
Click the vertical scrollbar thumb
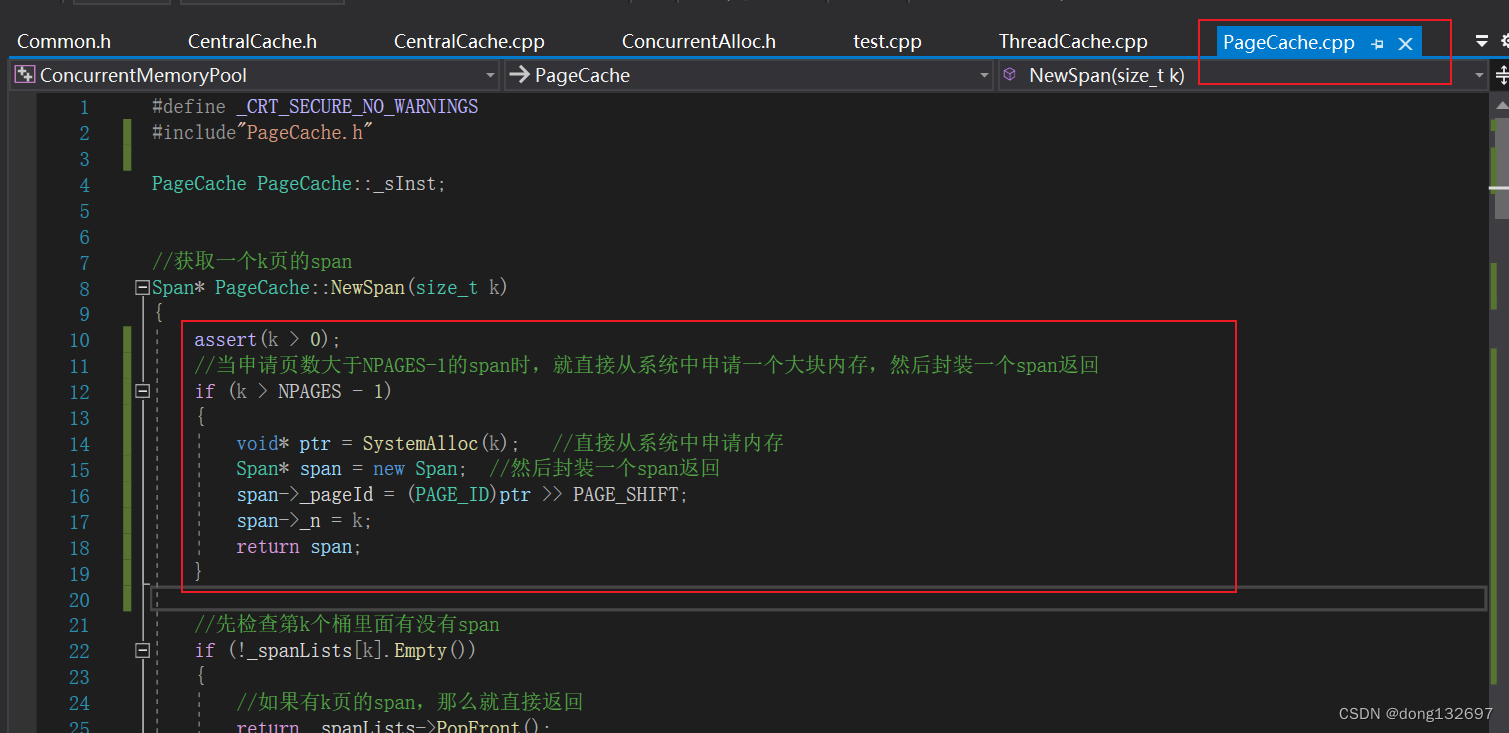point(1501,168)
